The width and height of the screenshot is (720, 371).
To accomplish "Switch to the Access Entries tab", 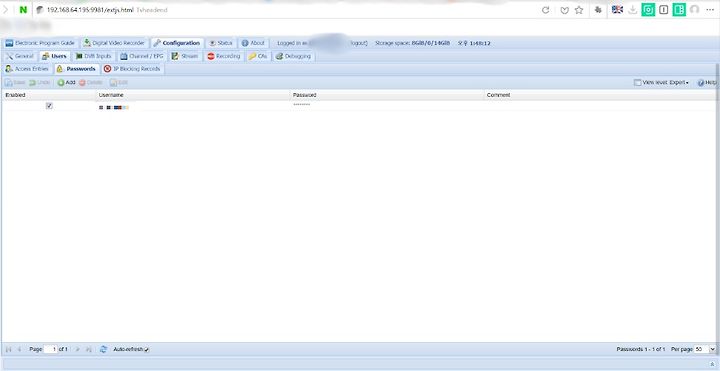I will coord(27,69).
